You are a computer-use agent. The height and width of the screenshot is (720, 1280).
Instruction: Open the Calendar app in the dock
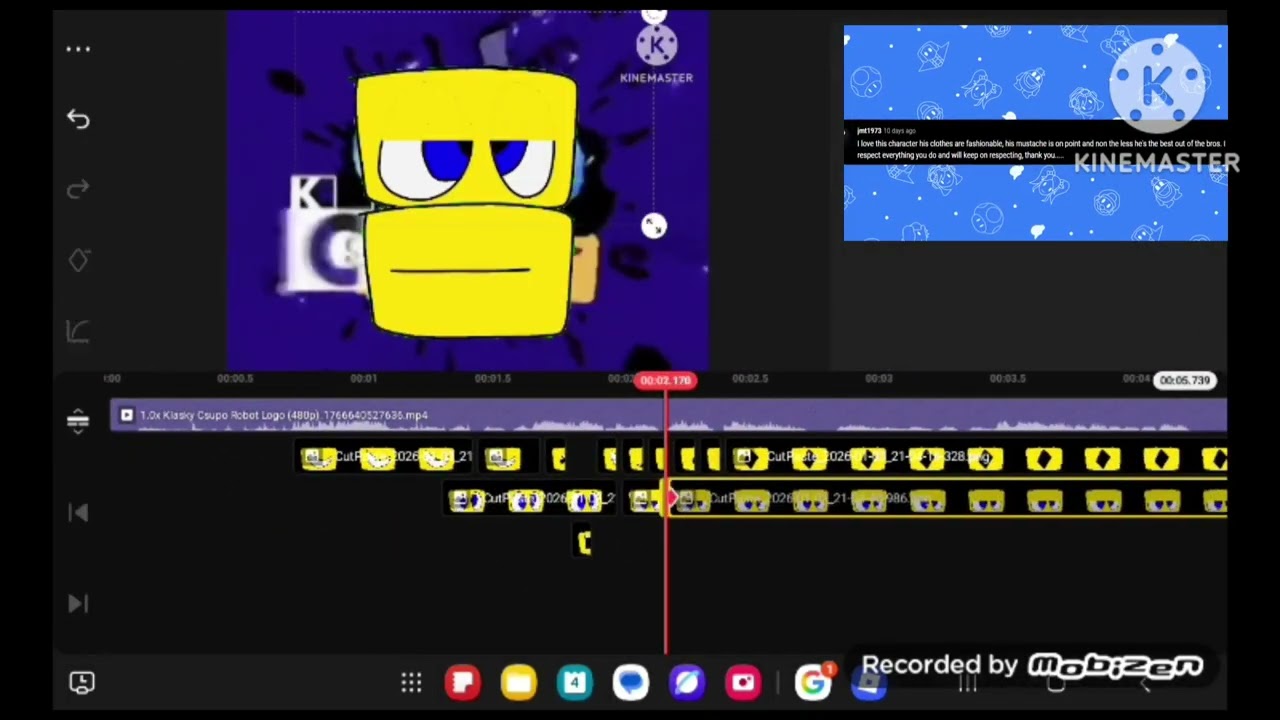click(575, 683)
